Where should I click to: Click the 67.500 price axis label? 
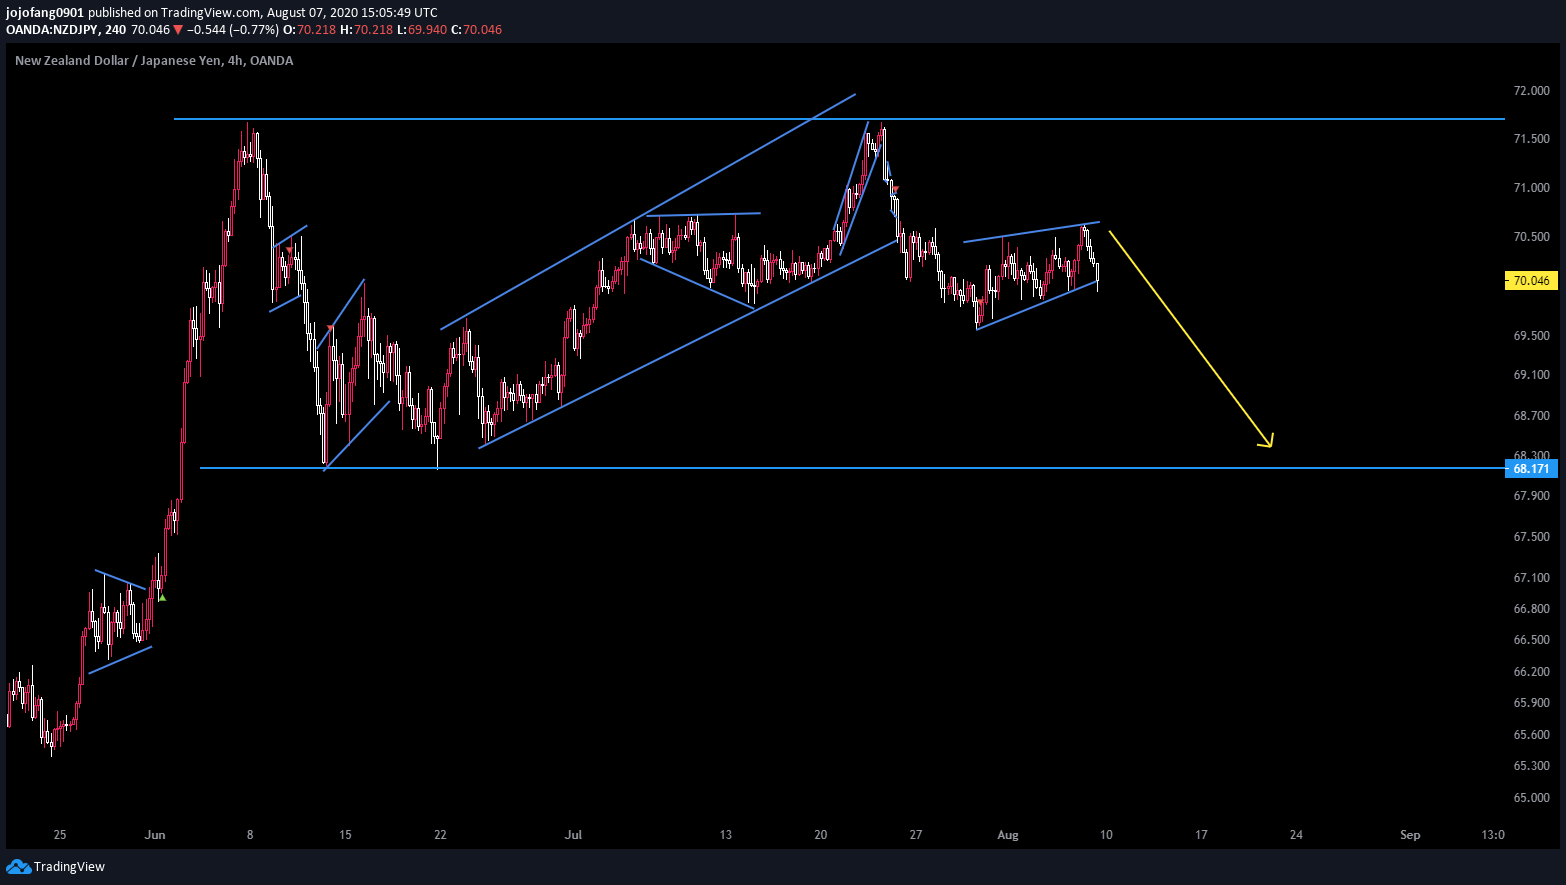point(1531,537)
